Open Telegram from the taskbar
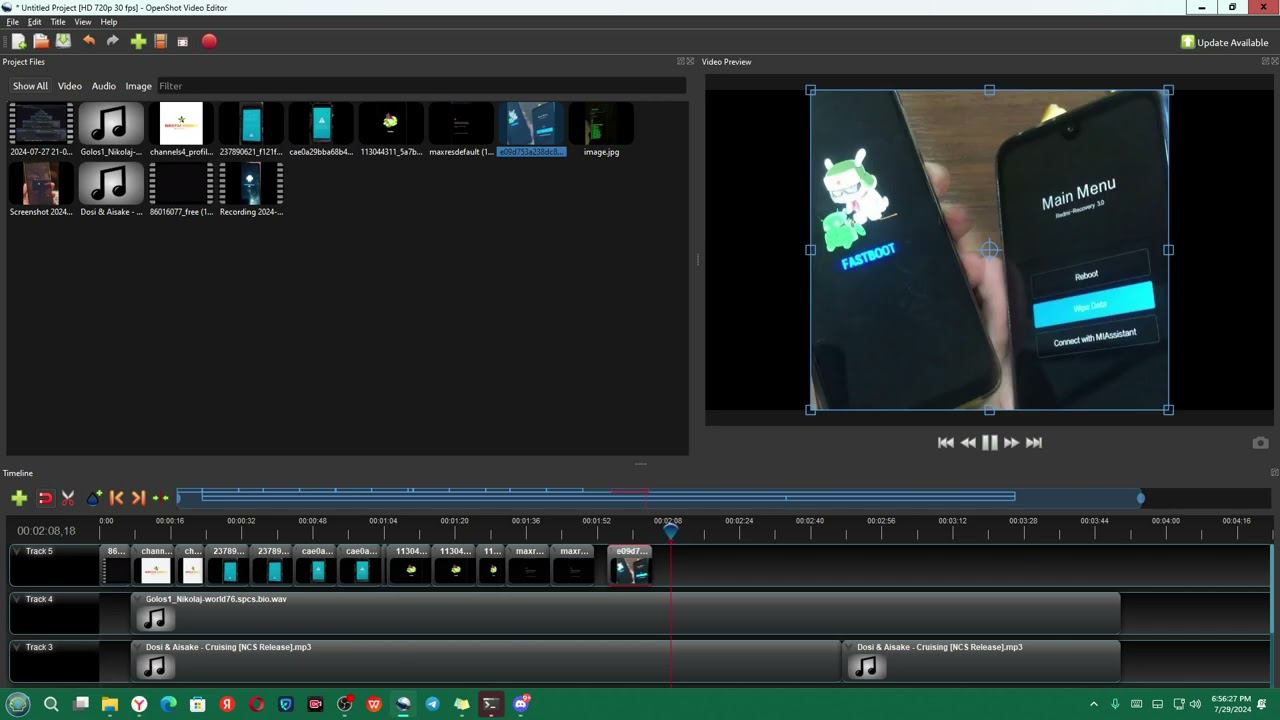 pos(432,704)
